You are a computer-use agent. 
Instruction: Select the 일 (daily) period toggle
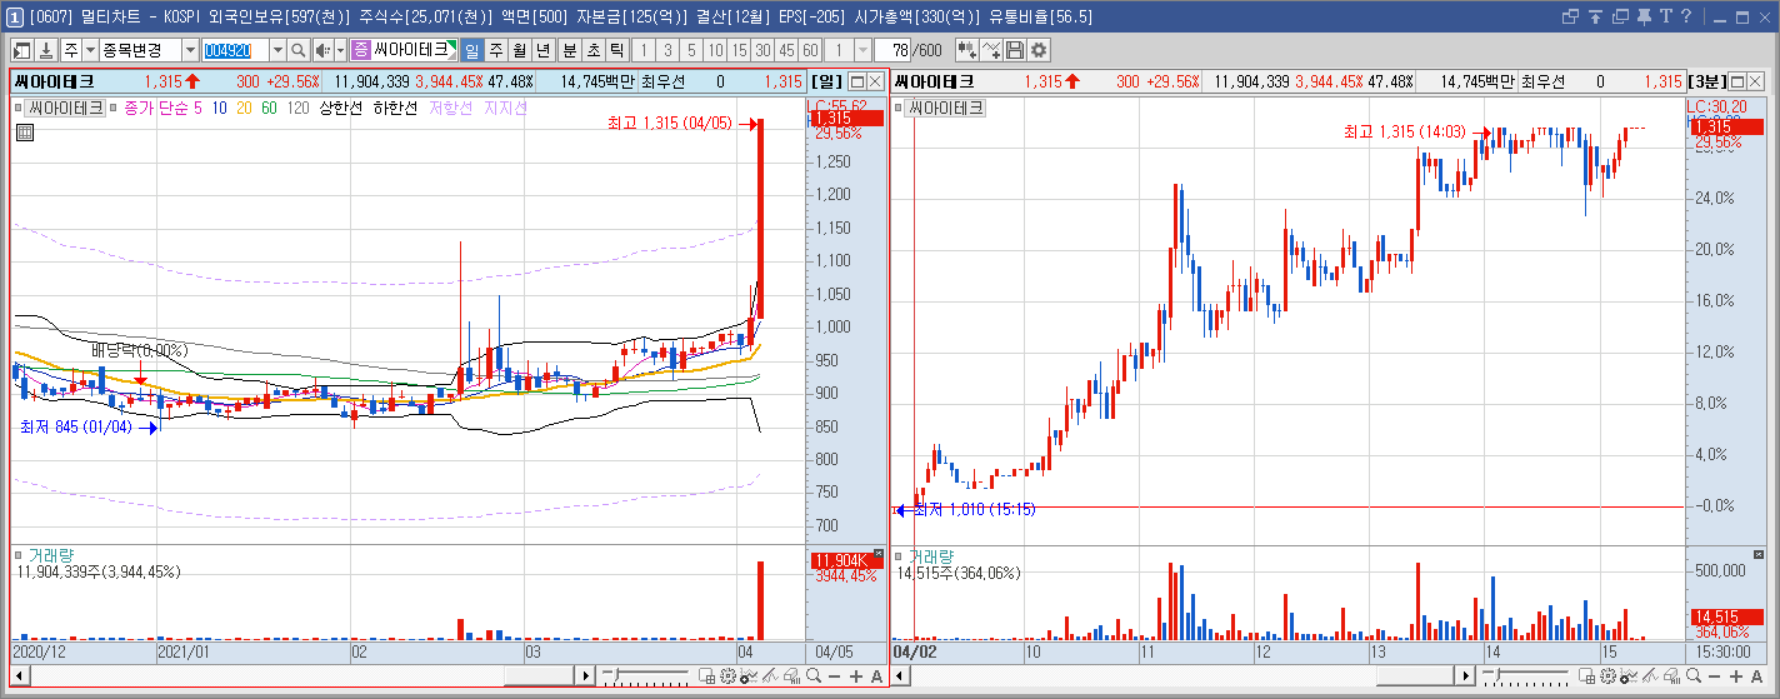click(x=472, y=50)
